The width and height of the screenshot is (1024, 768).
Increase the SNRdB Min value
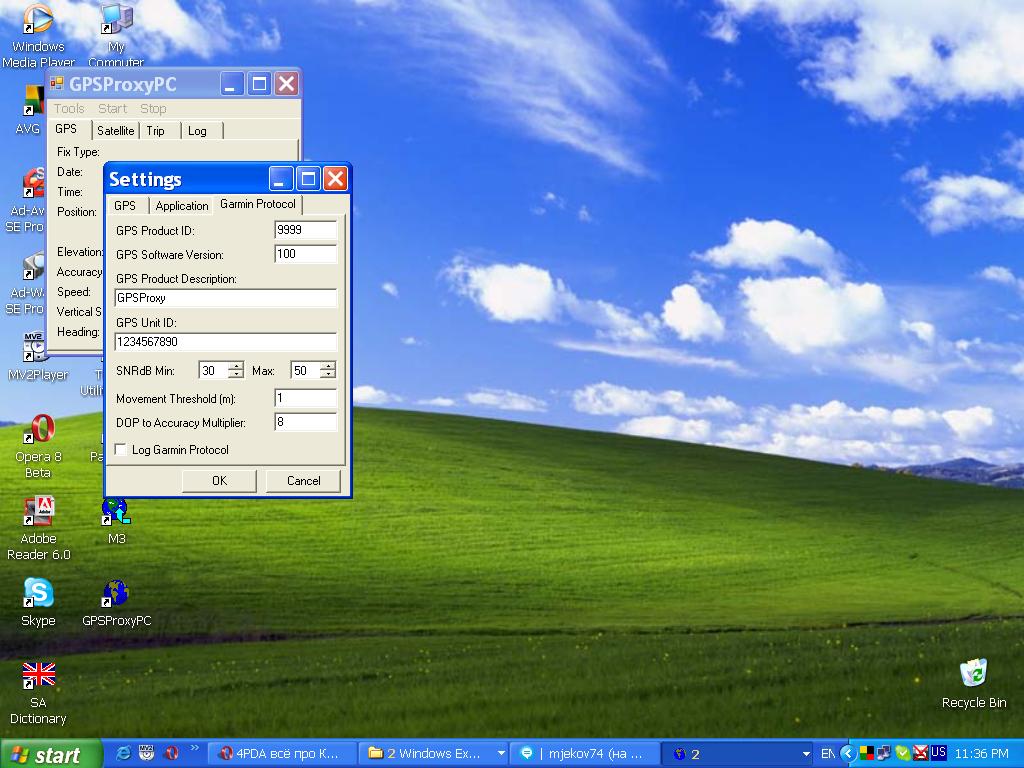pos(236,366)
